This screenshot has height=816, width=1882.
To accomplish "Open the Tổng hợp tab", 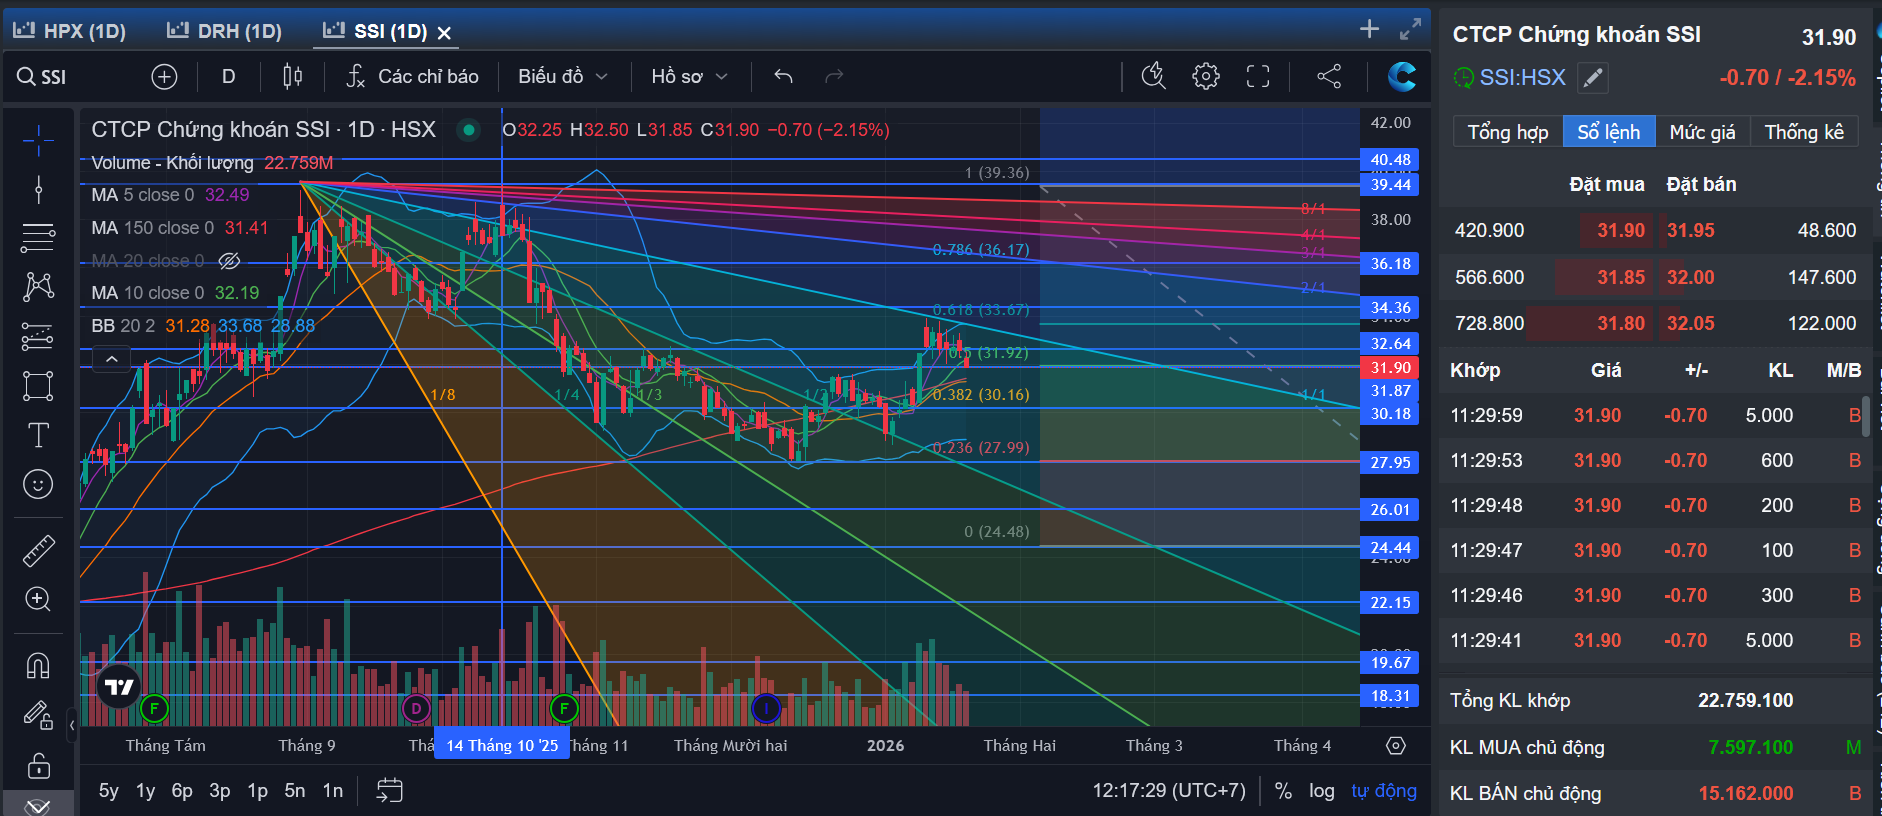I will [1507, 132].
